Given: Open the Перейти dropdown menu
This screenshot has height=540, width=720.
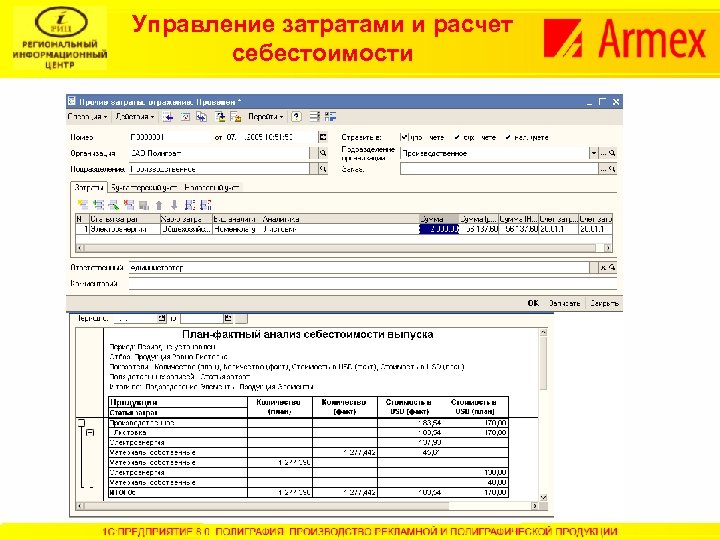Looking at the screenshot, I should coord(265,117).
